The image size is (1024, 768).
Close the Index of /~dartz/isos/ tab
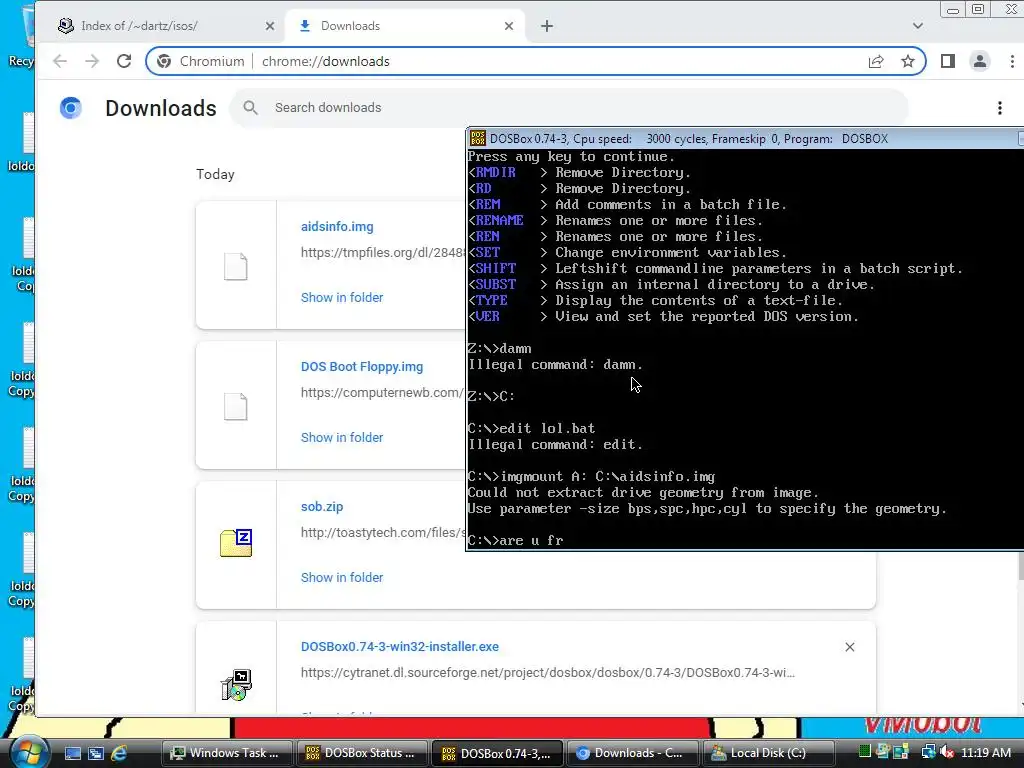270,26
